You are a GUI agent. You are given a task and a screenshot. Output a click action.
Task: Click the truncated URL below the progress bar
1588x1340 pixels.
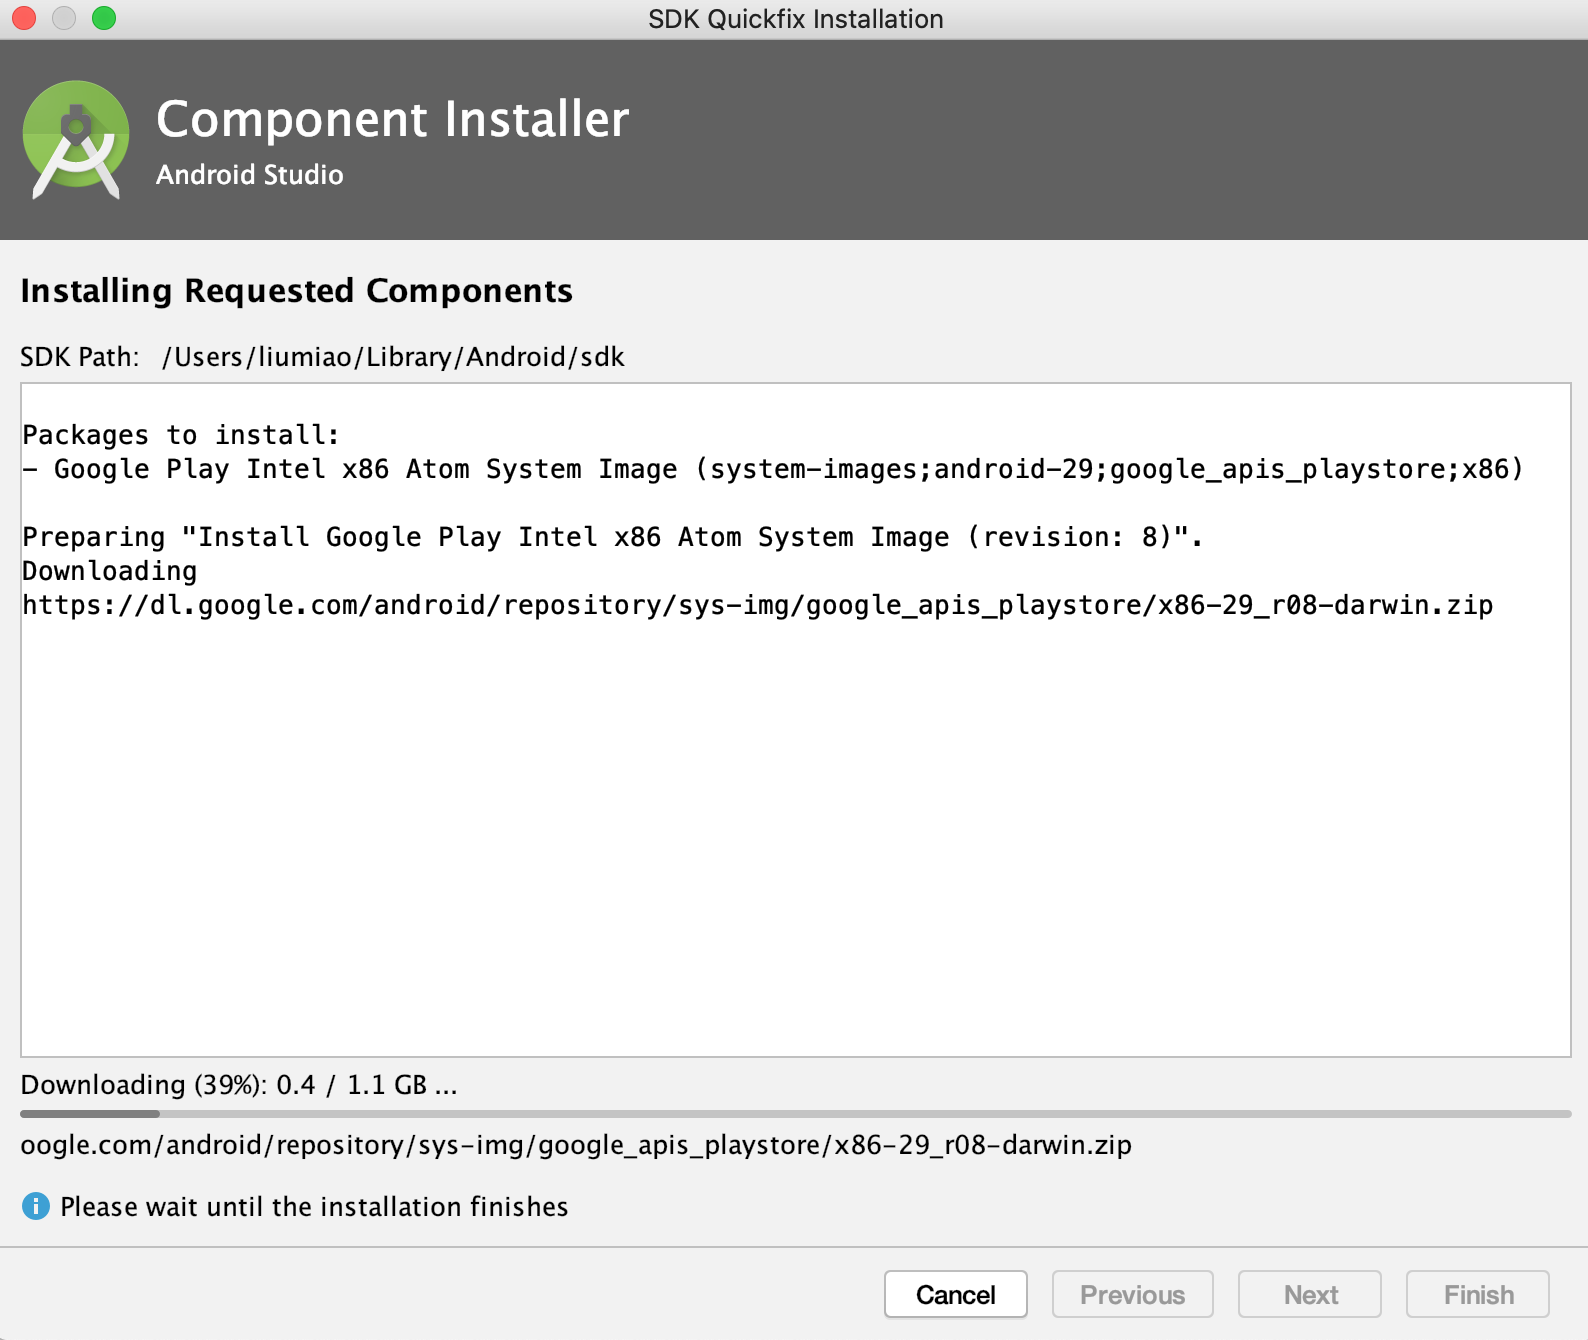pyautogui.click(x=576, y=1145)
